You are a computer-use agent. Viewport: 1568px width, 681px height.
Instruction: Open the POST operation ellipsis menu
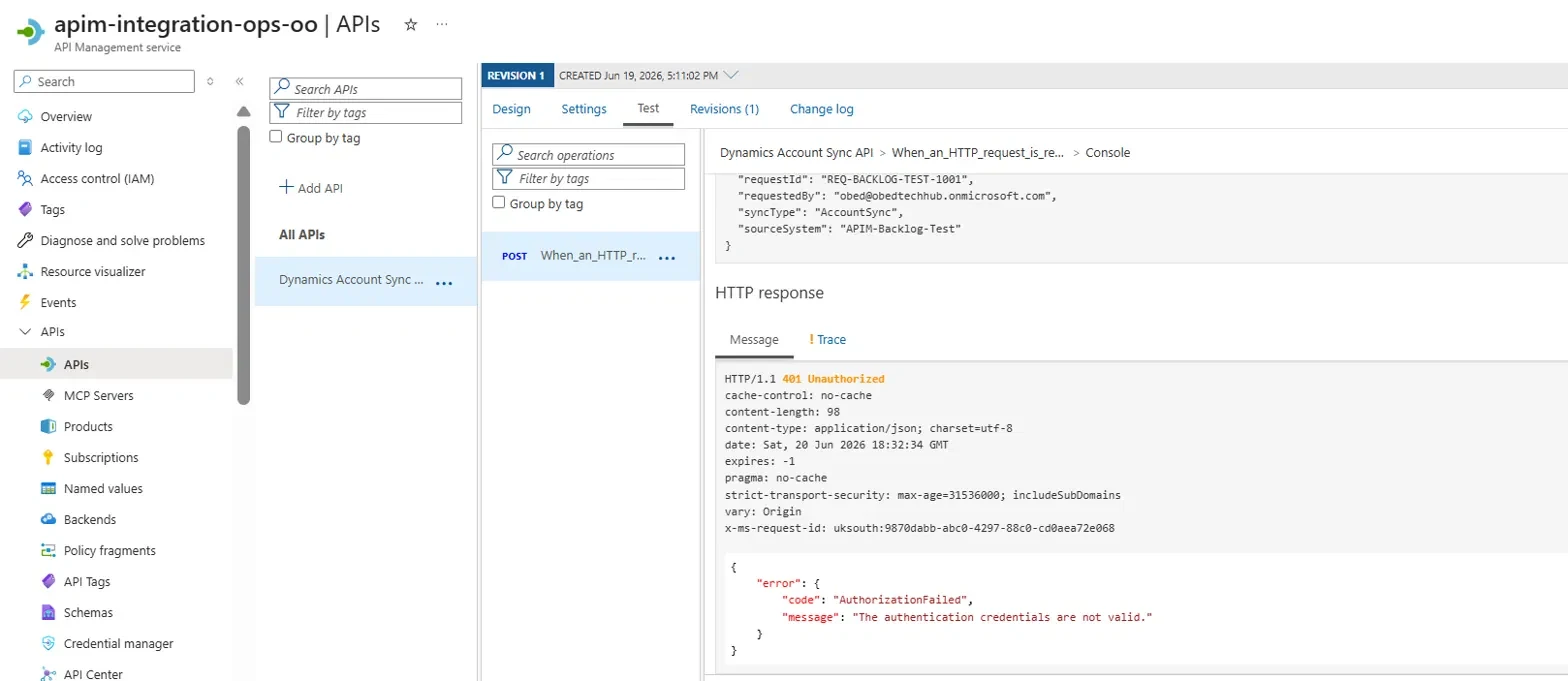pyautogui.click(x=667, y=258)
